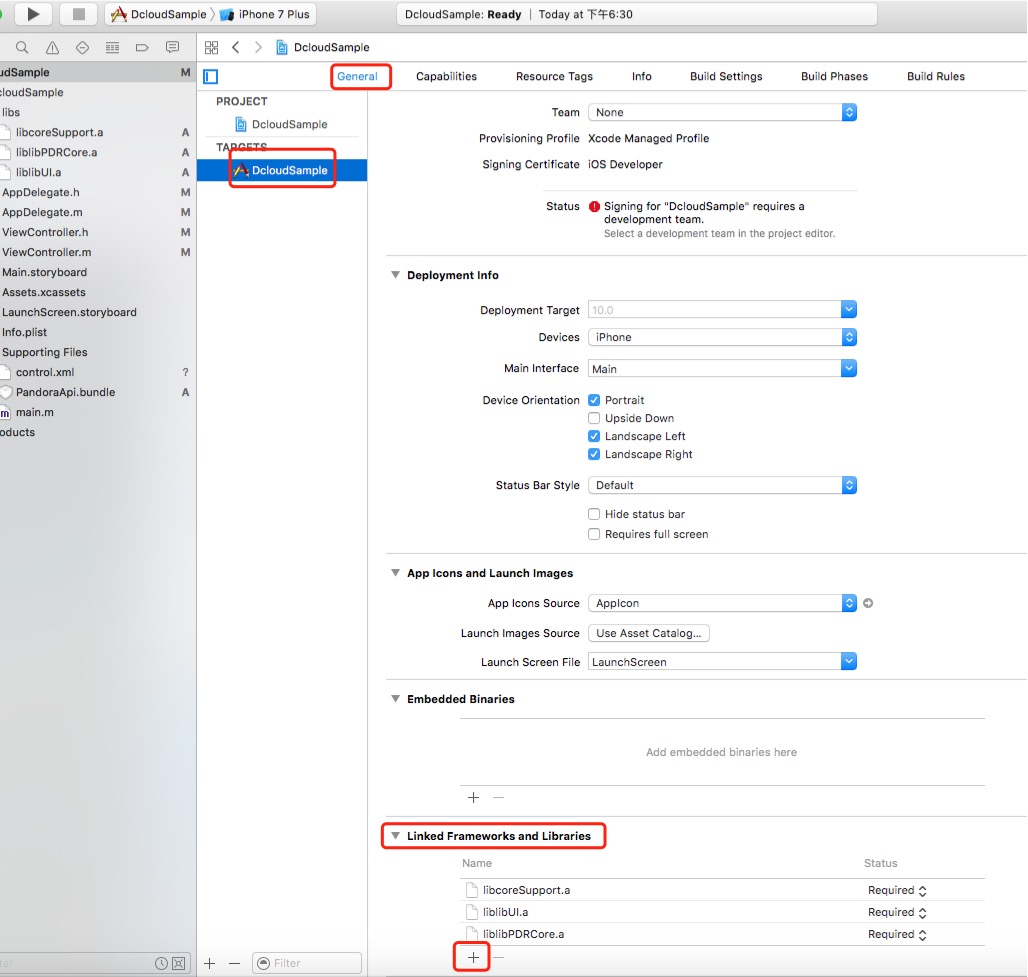
Task: Open the Devices dropdown
Action: 722,337
